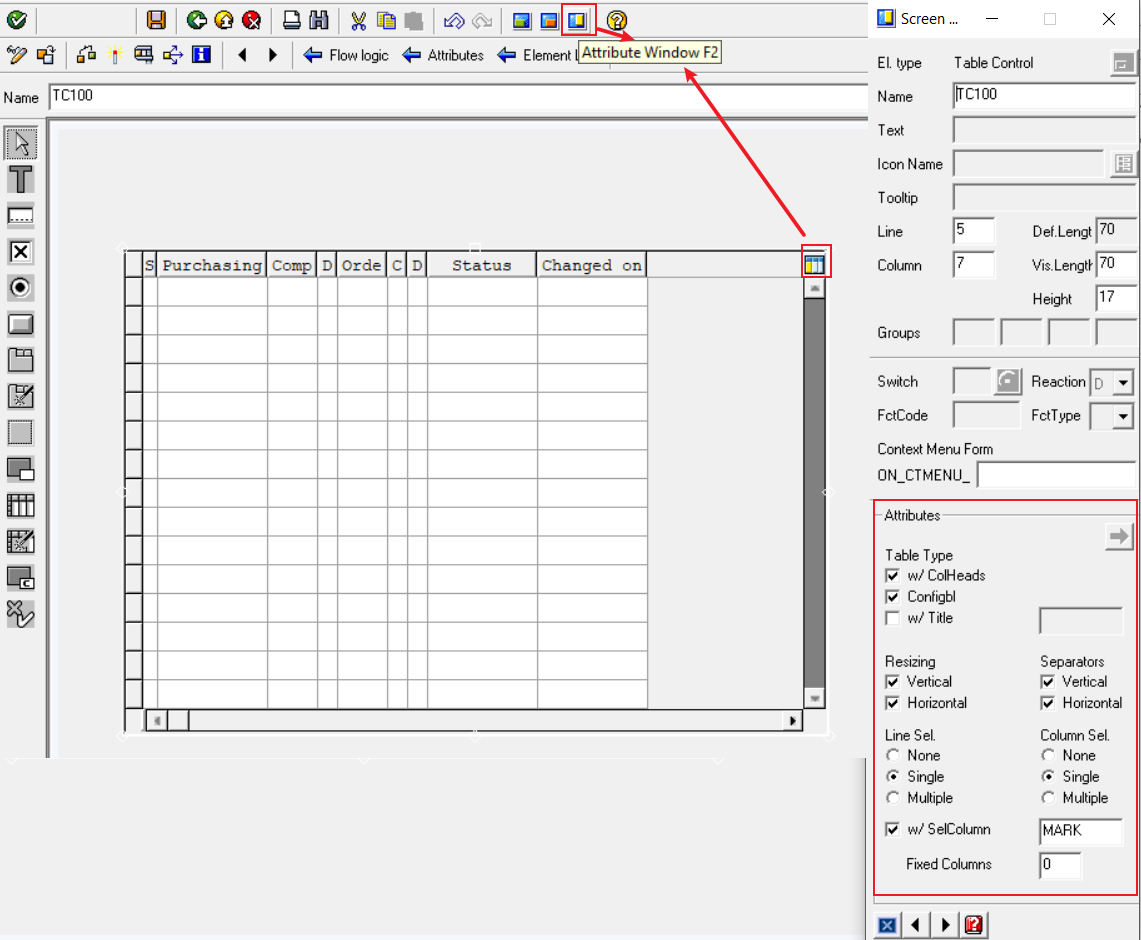Click table settings icon in table corner

click(x=814, y=264)
